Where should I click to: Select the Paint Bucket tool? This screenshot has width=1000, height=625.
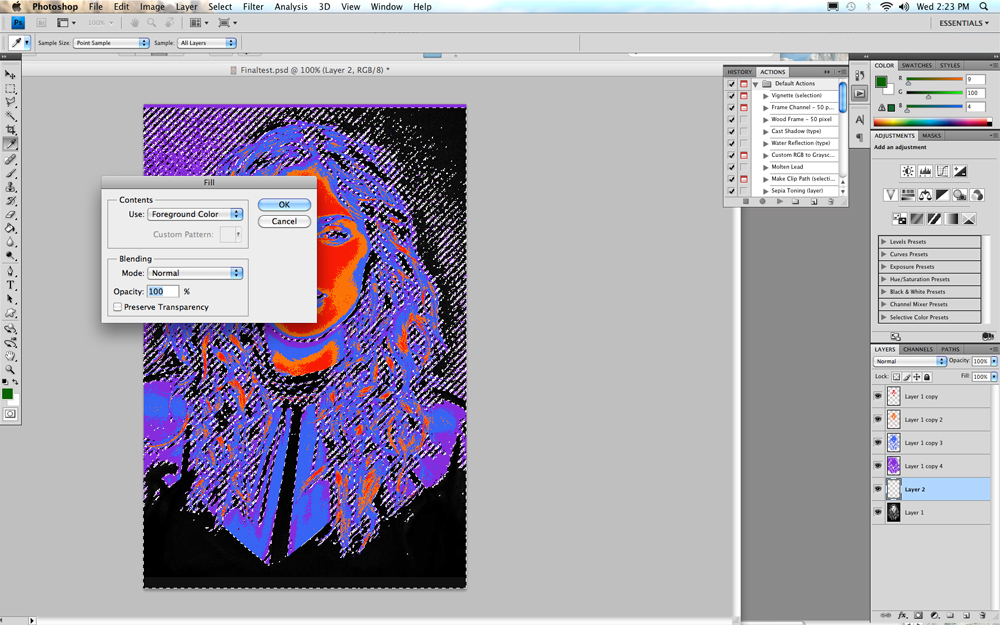coord(10,228)
